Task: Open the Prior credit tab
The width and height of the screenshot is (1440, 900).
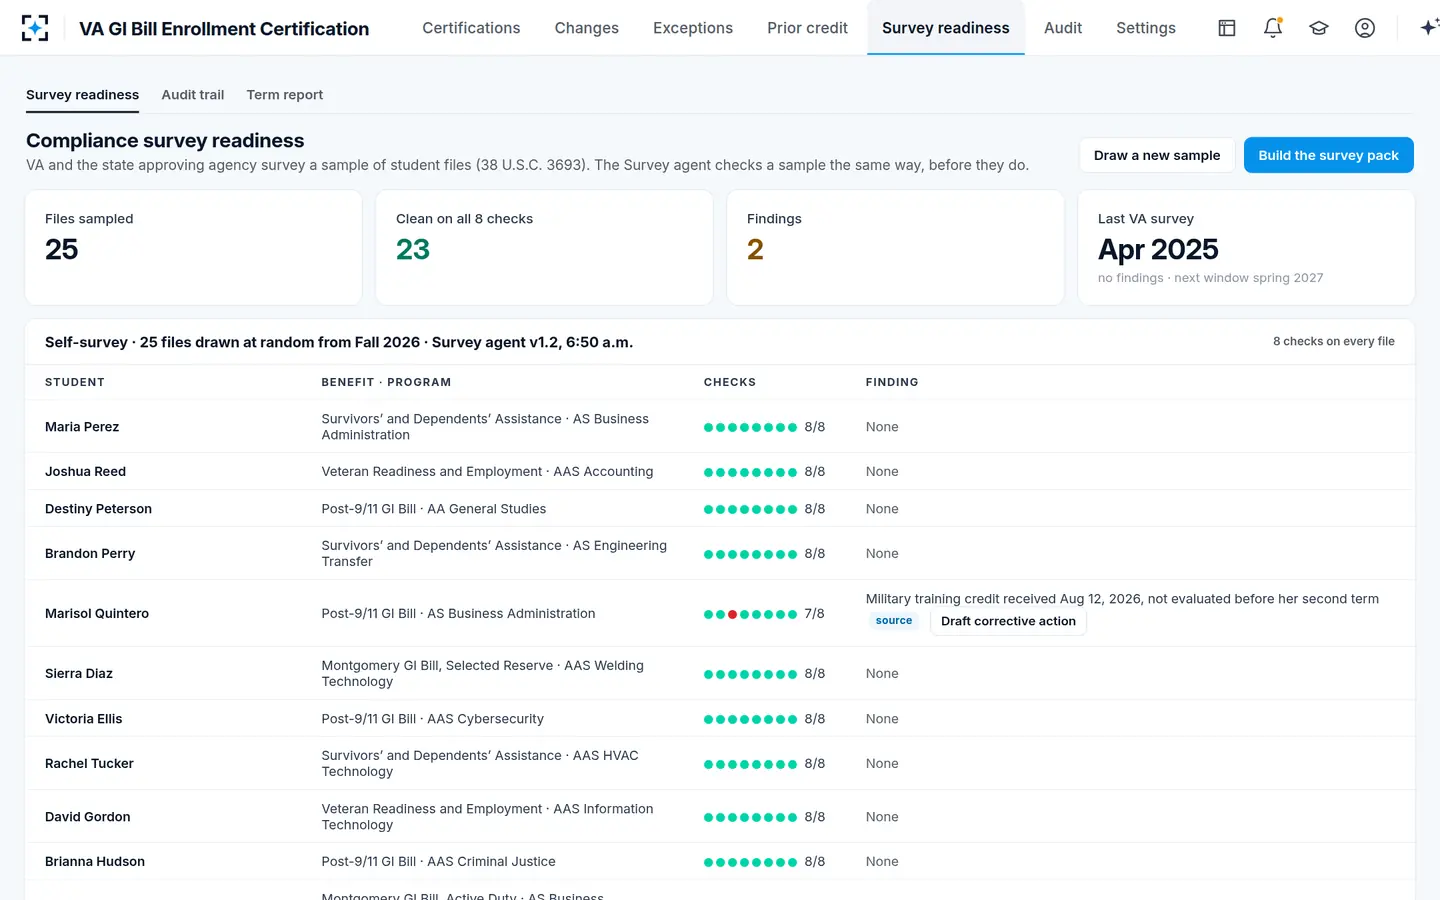Action: coord(807,28)
